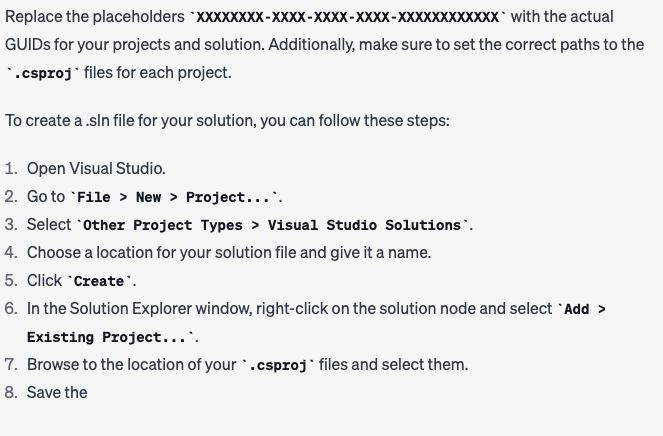The width and height of the screenshot is (663, 436).
Task: Click the list number 8 marker
Action: click(11, 393)
